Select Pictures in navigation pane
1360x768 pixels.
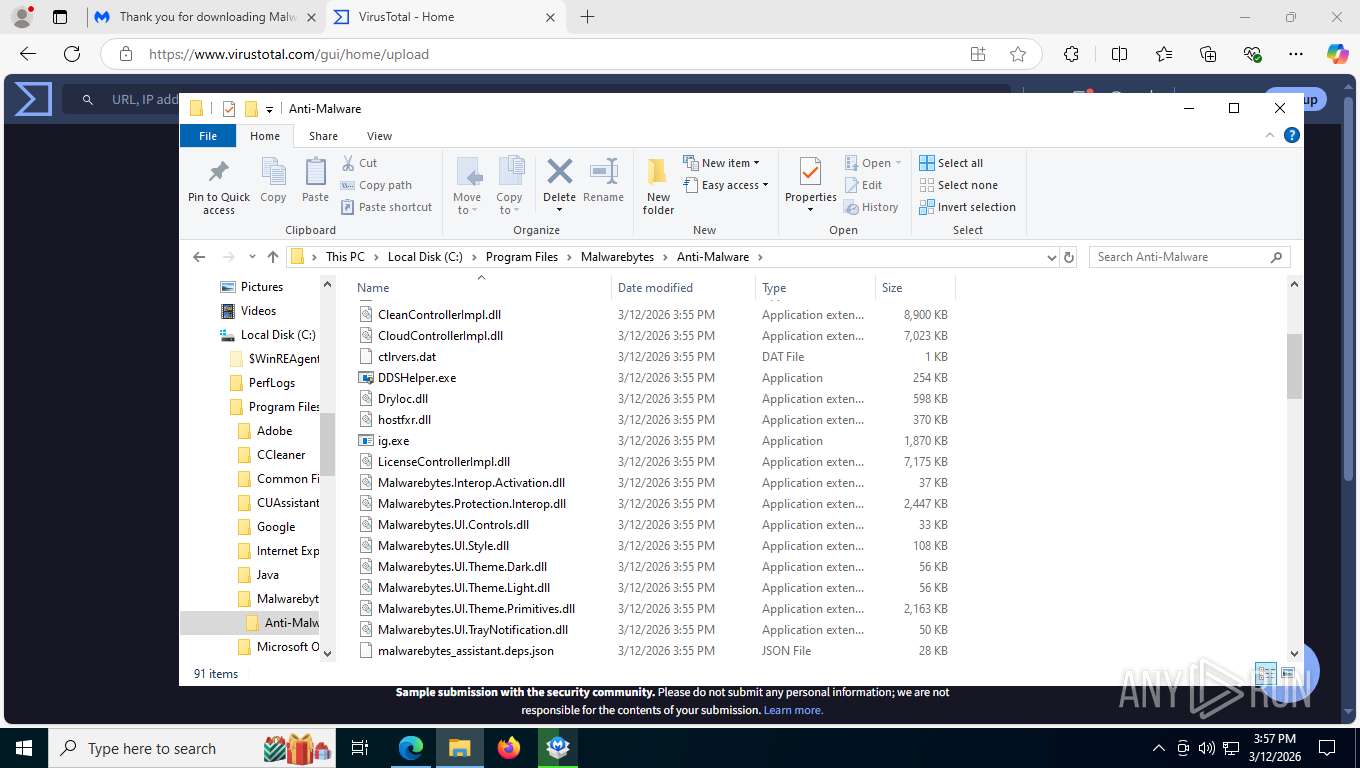pos(261,287)
